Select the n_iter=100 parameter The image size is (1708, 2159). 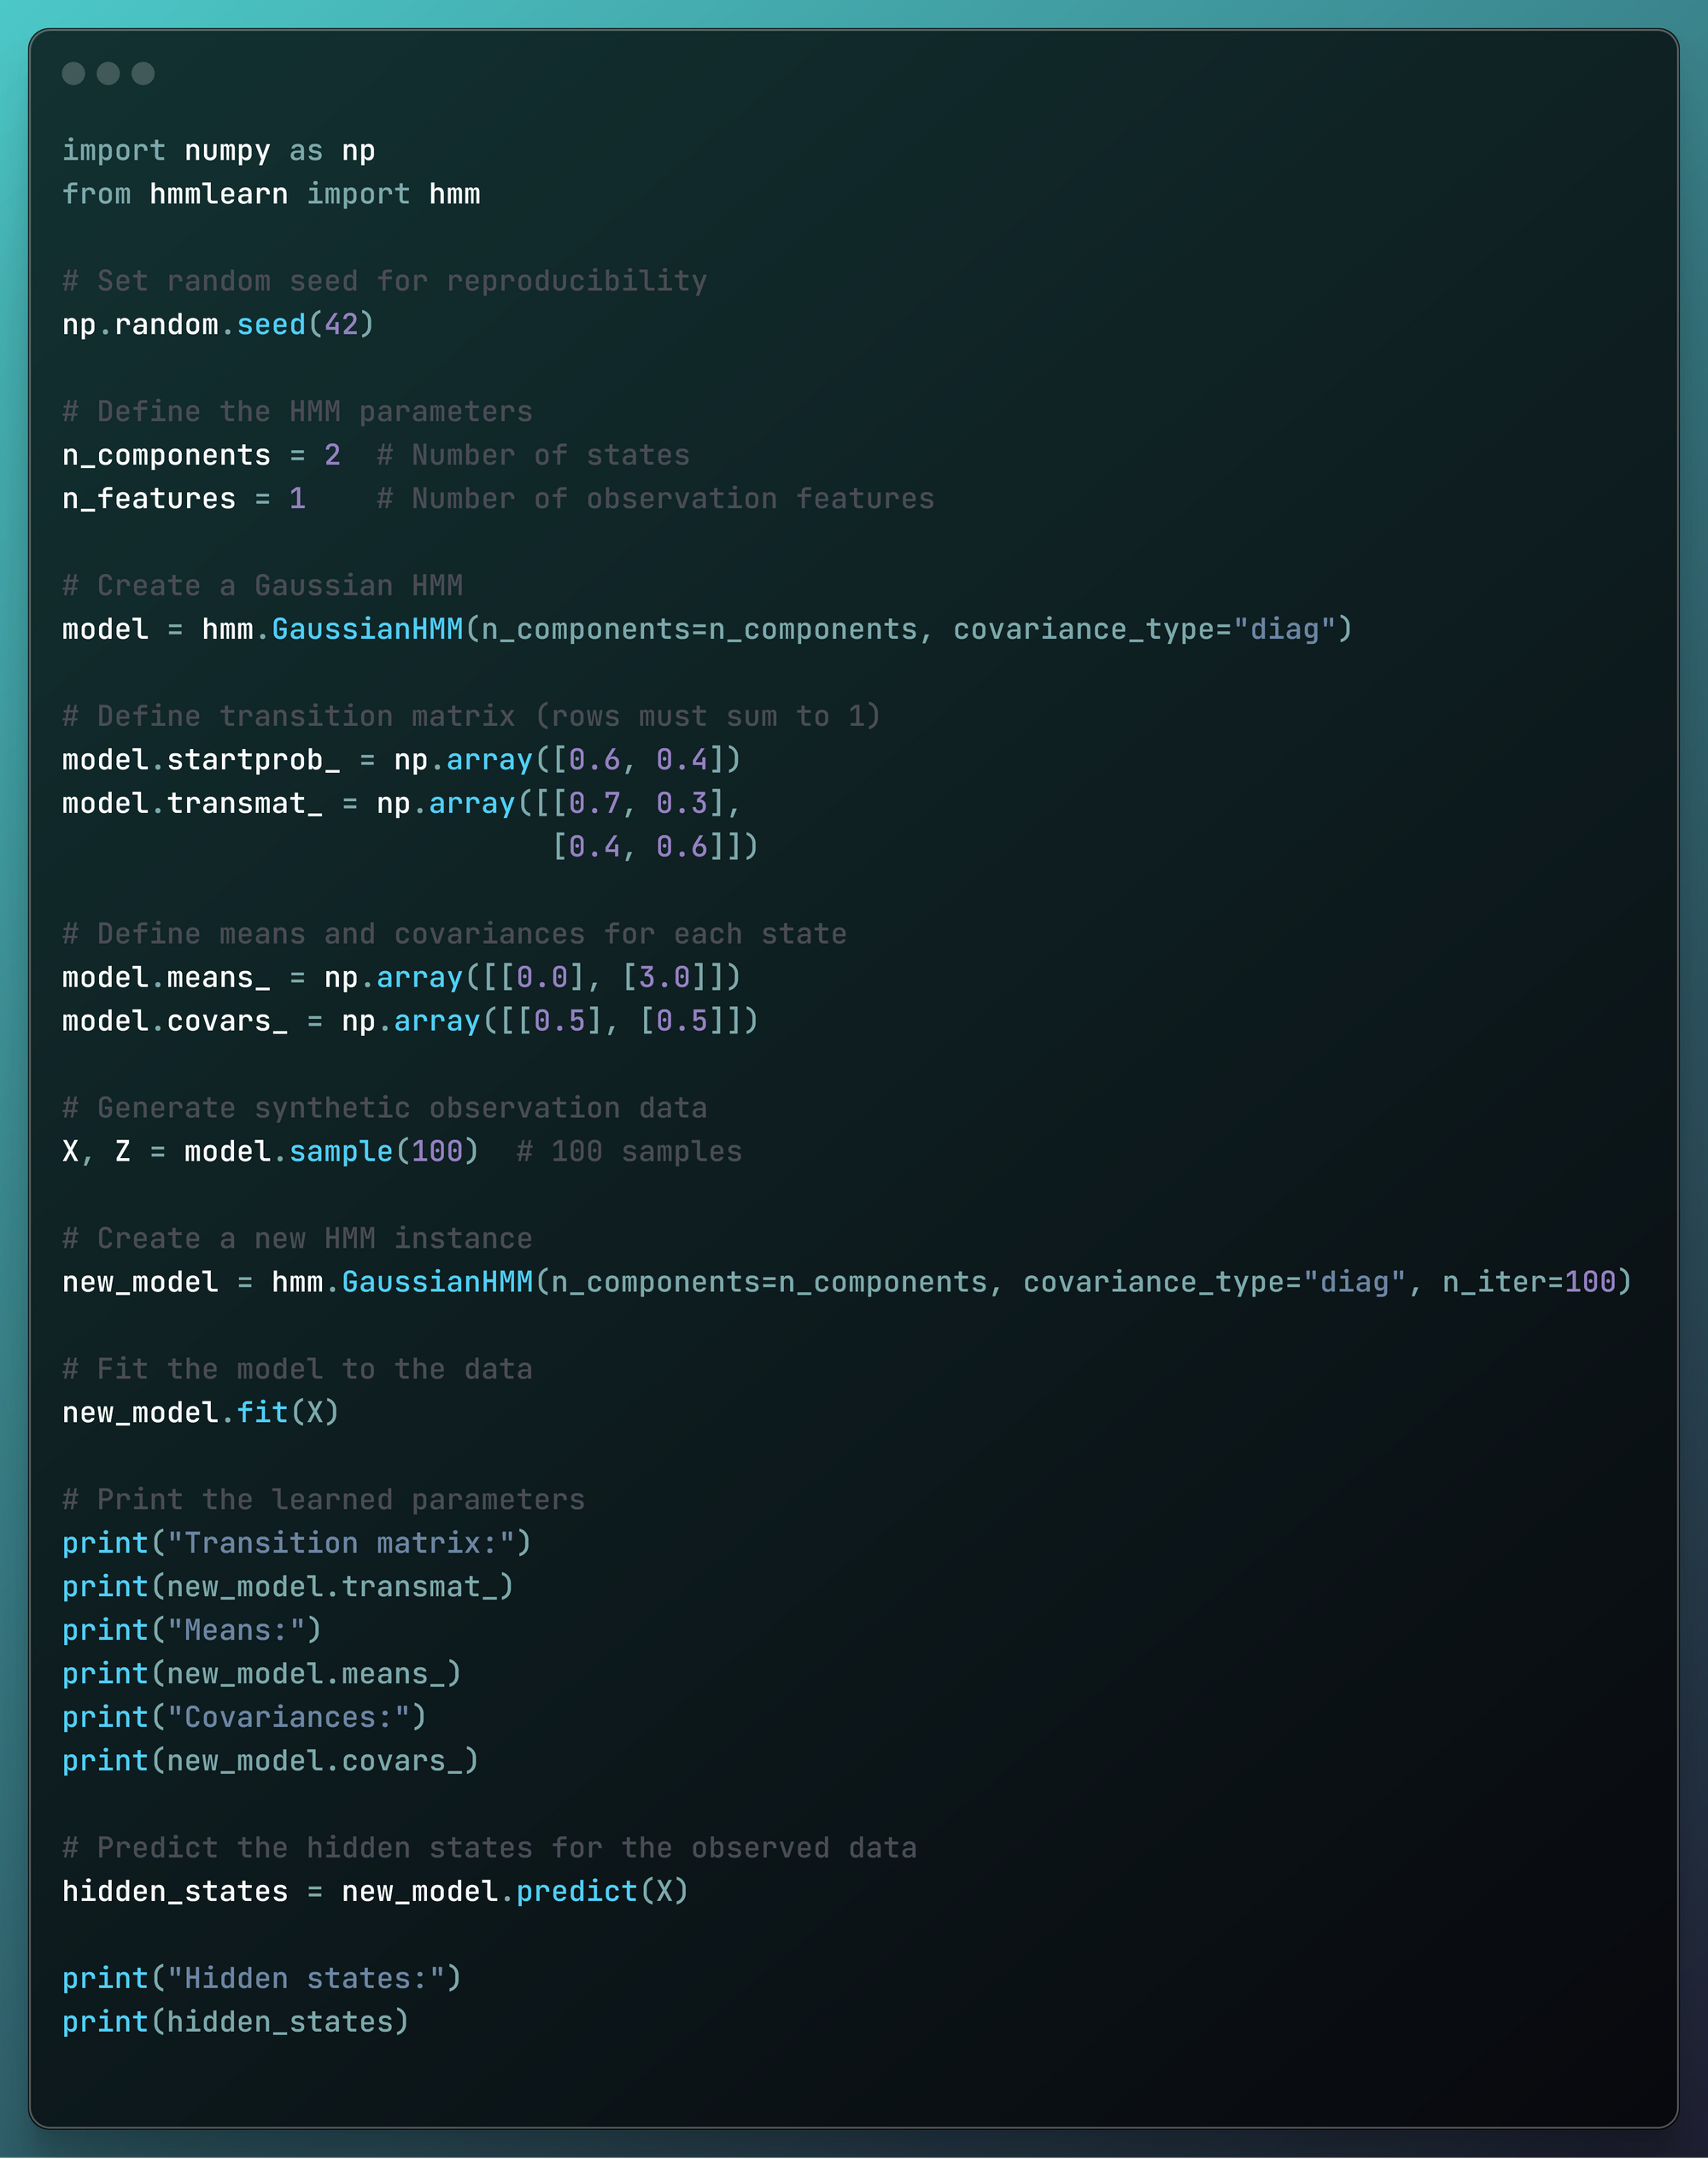coord(1535,1281)
